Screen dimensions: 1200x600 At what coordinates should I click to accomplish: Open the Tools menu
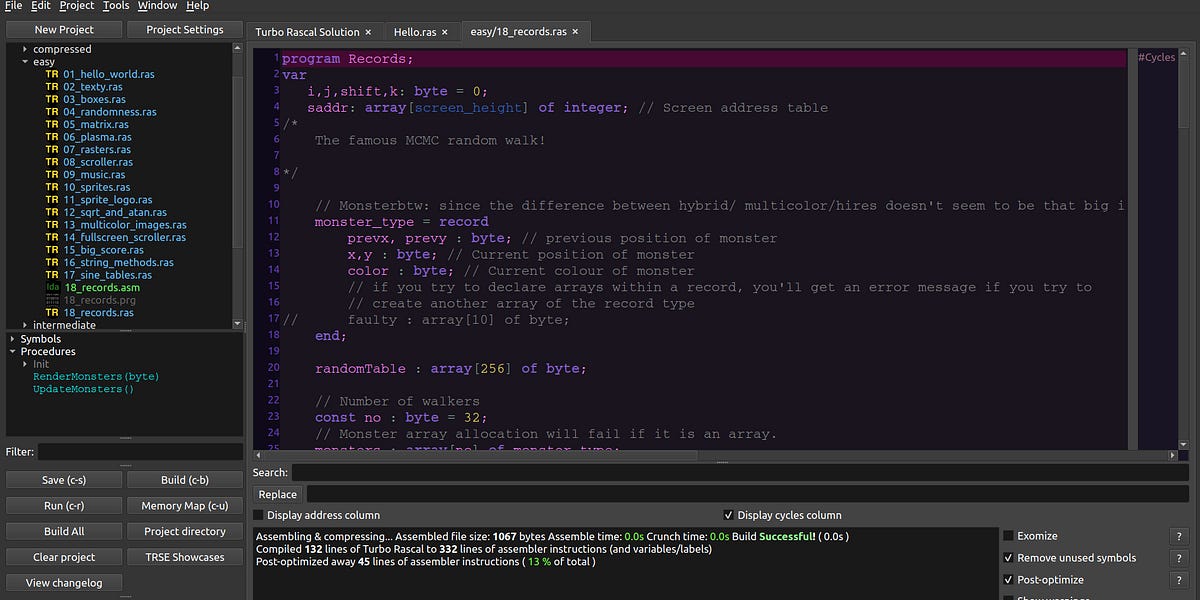115,6
